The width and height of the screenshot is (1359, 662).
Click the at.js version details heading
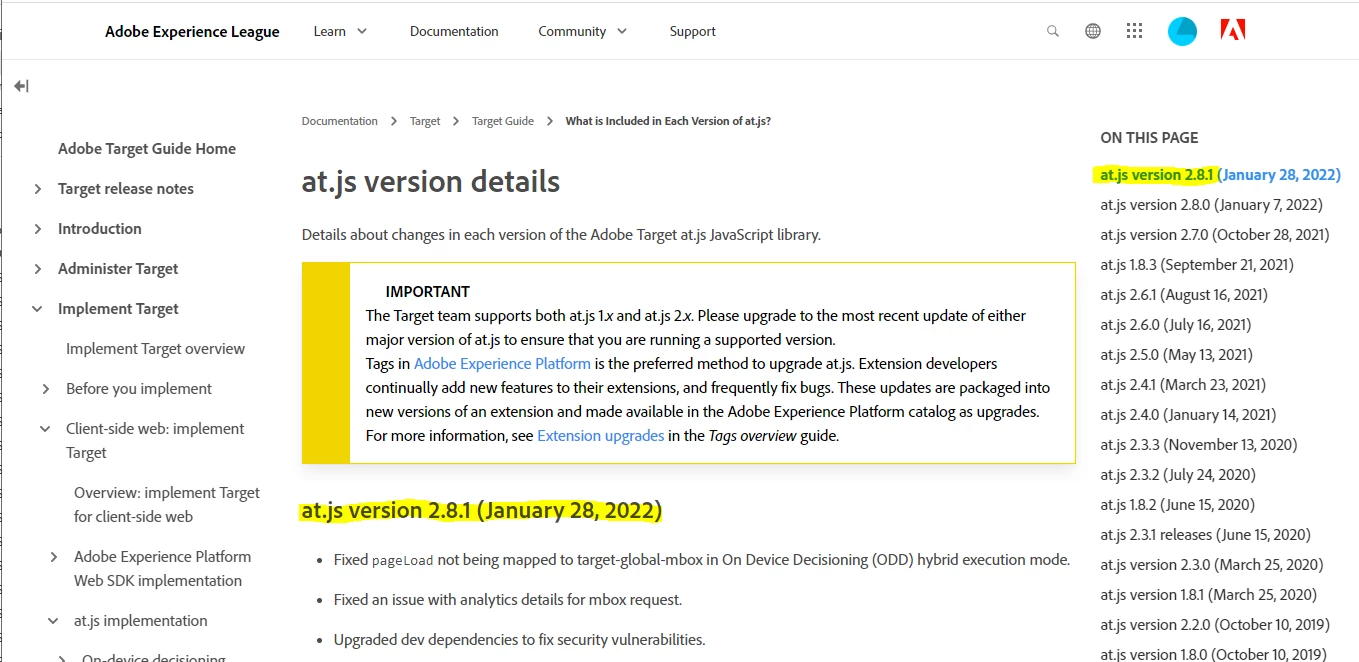click(431, 182)
